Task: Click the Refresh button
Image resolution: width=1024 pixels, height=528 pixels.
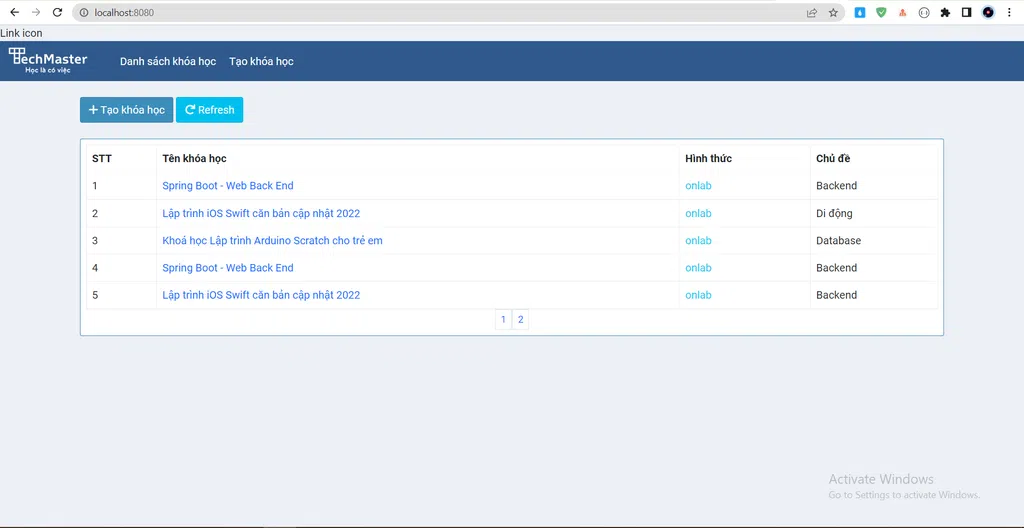Action: [210, 110]
